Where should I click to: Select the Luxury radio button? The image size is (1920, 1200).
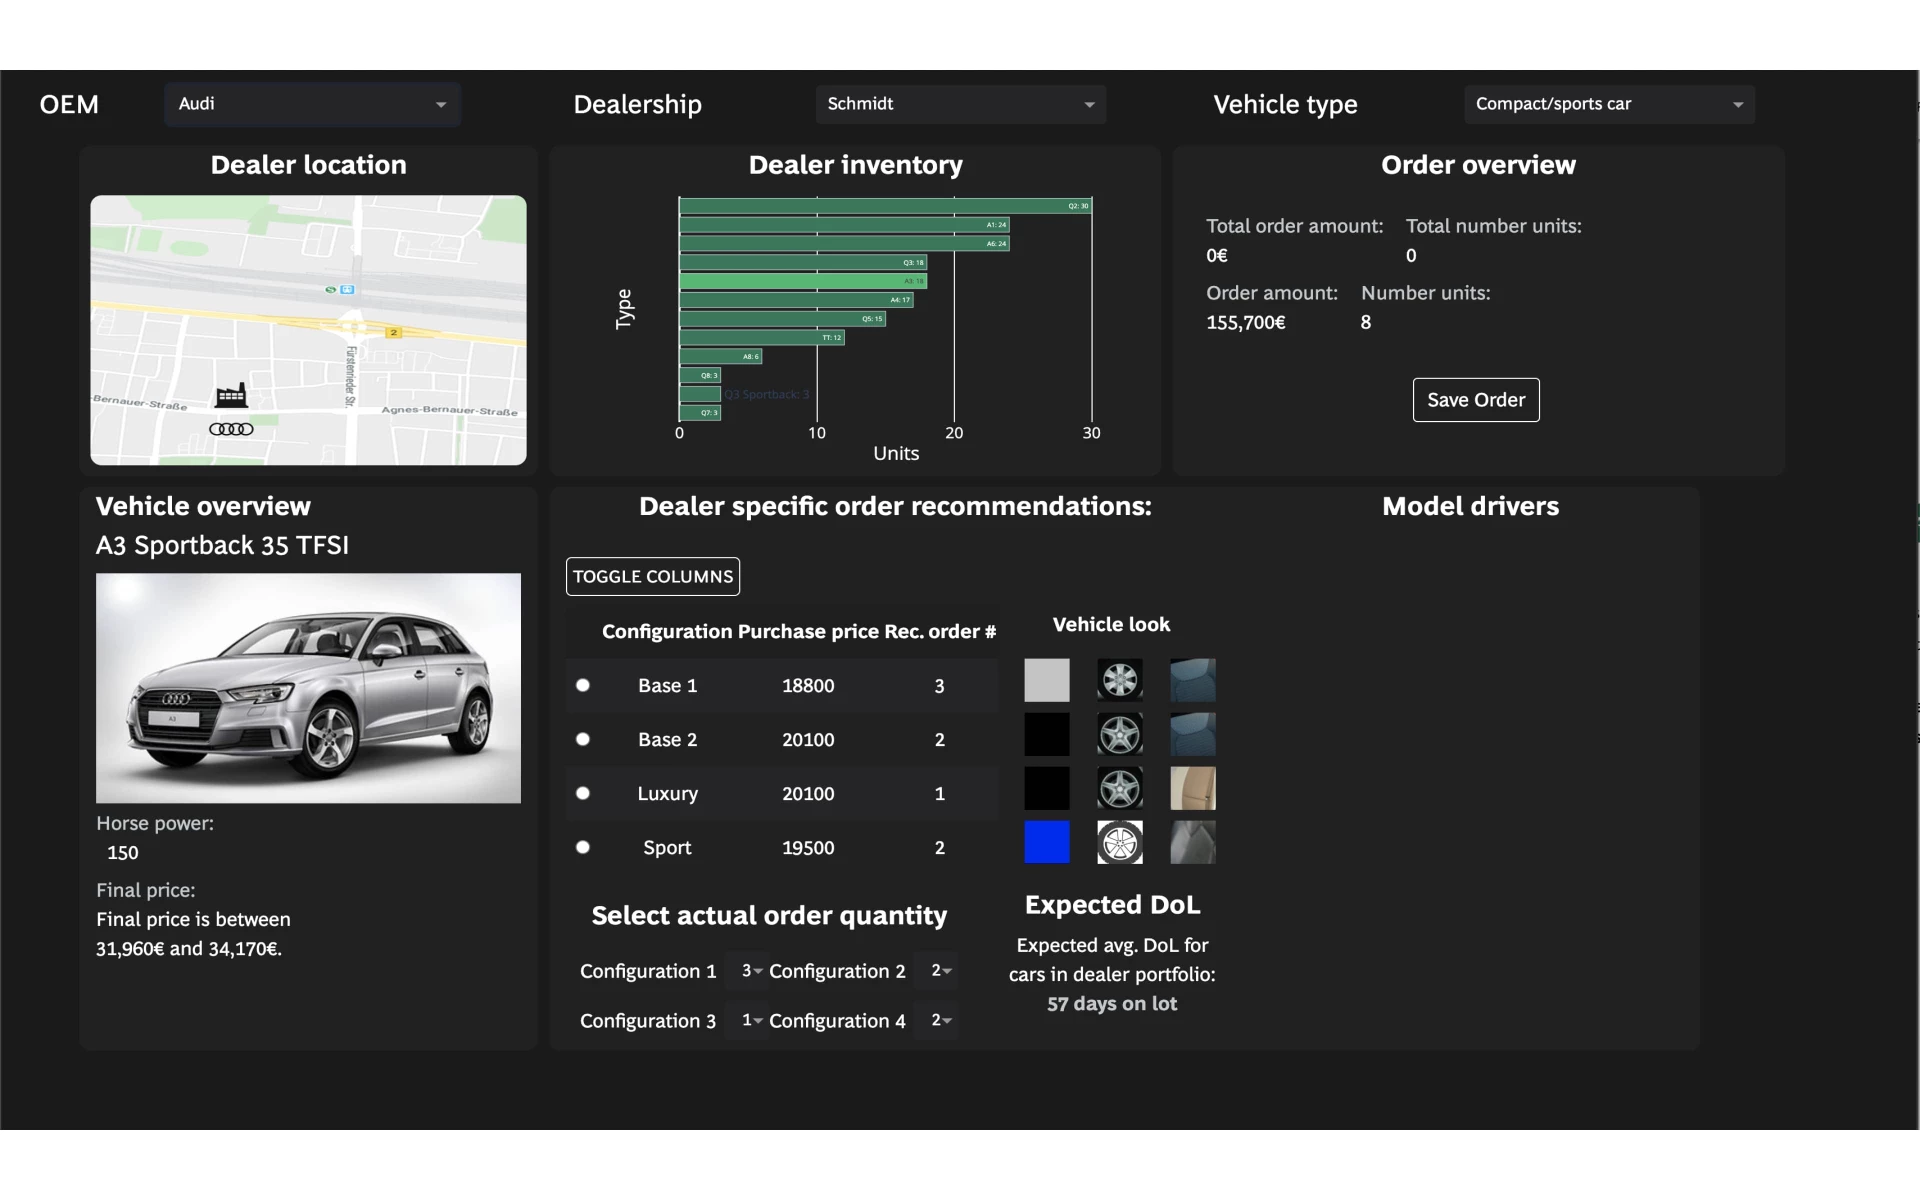click(583, 793)
